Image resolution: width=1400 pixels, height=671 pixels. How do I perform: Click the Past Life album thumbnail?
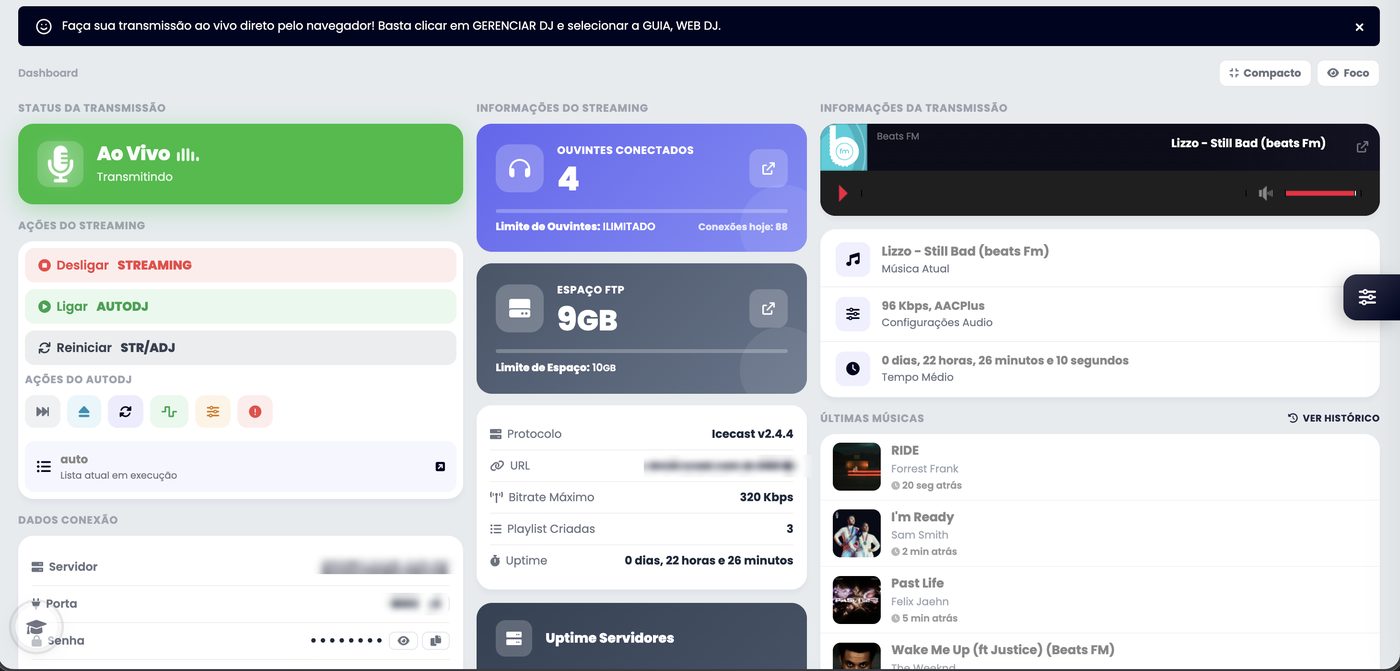(x=857, y=600)
